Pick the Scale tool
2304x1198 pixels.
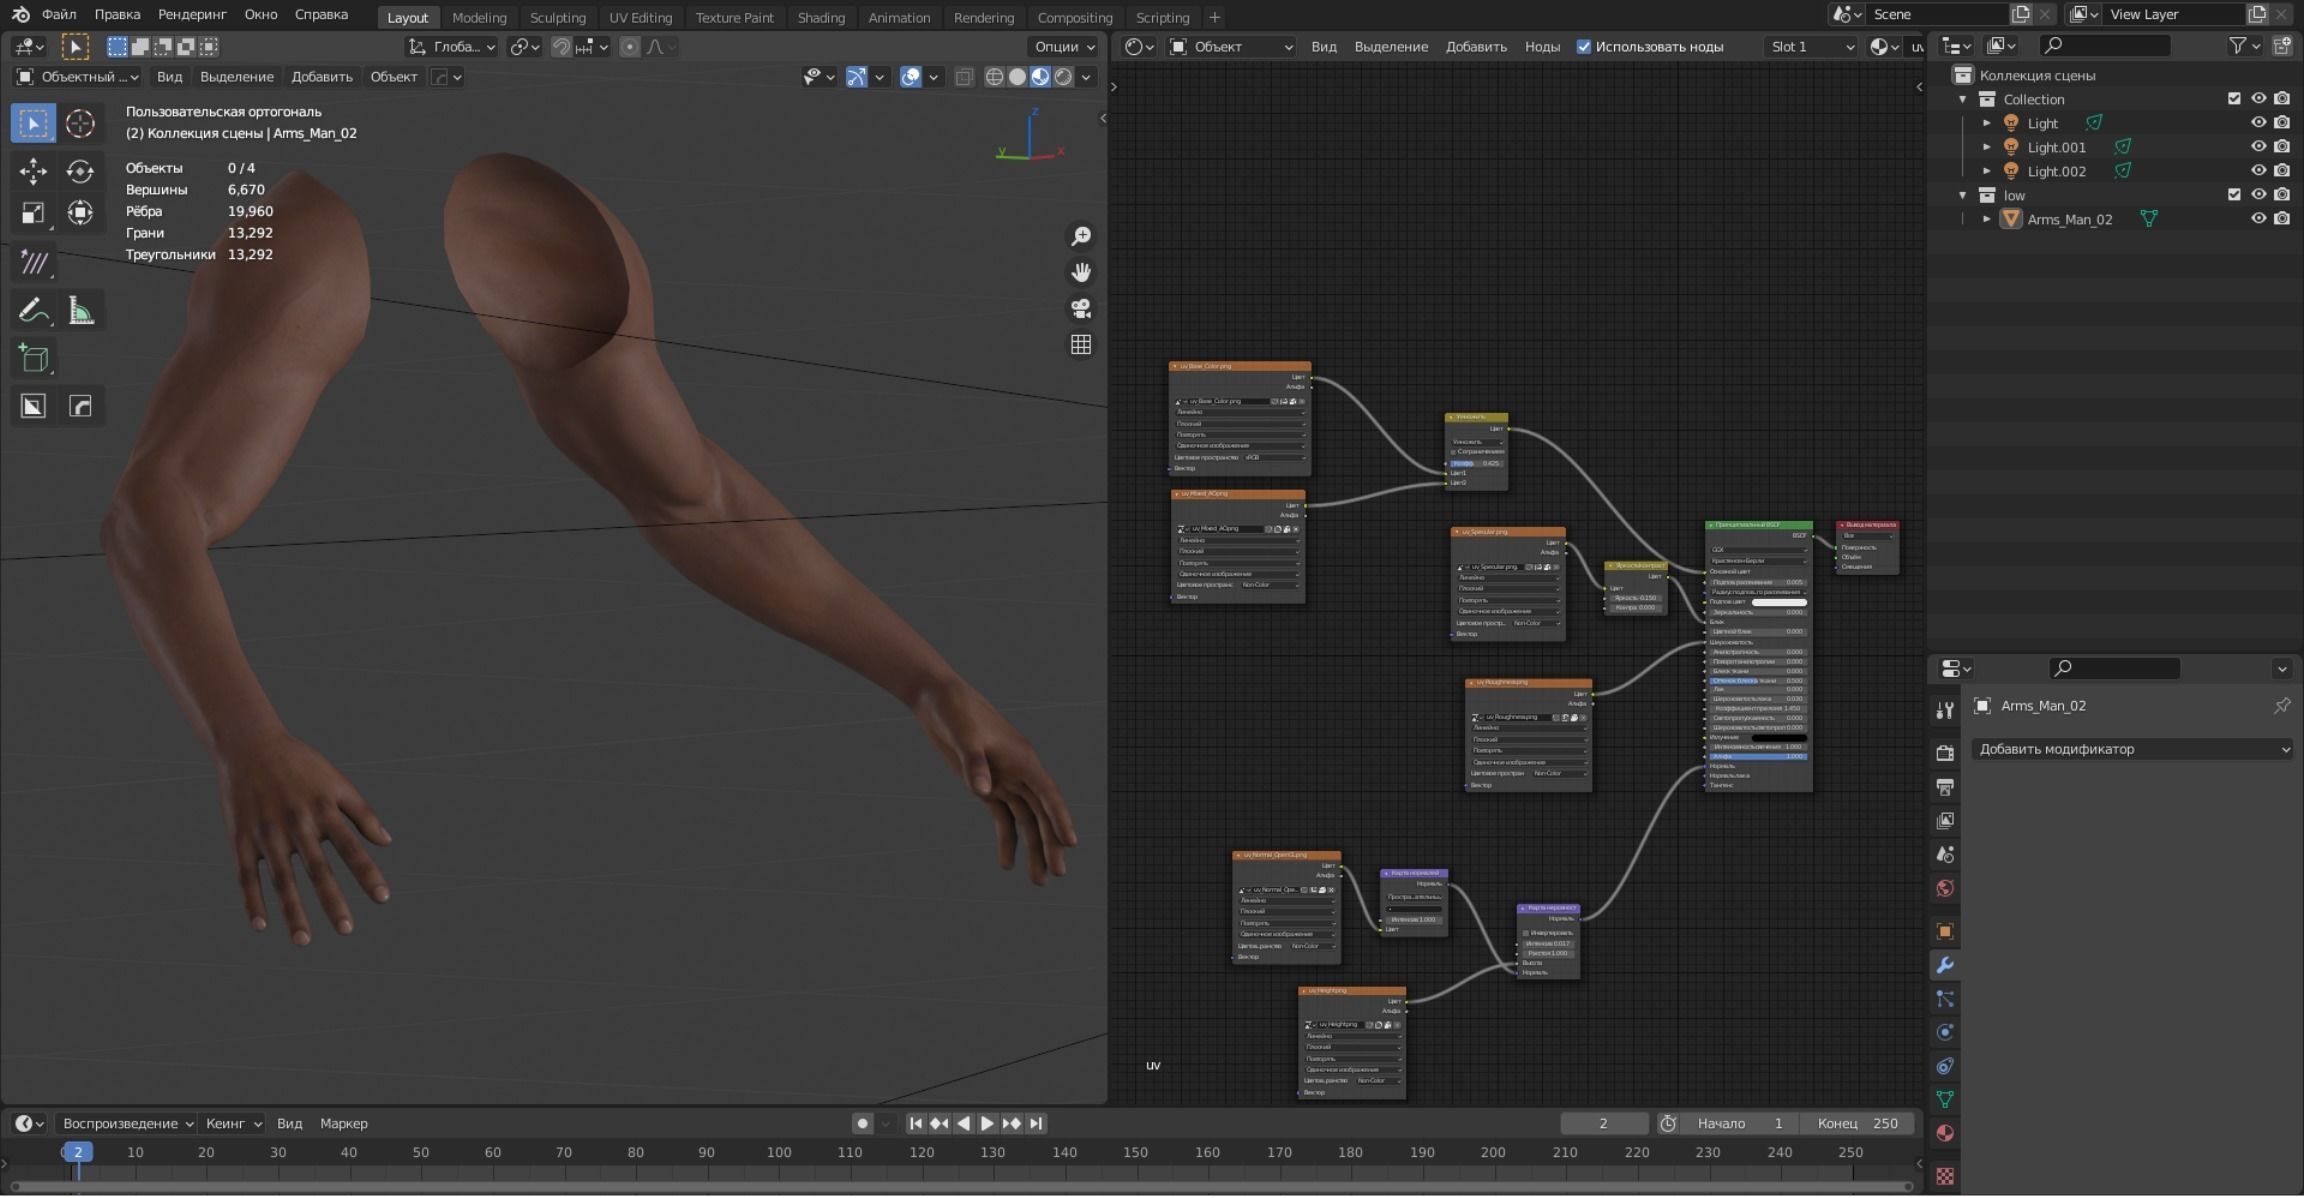click(33, 212)
